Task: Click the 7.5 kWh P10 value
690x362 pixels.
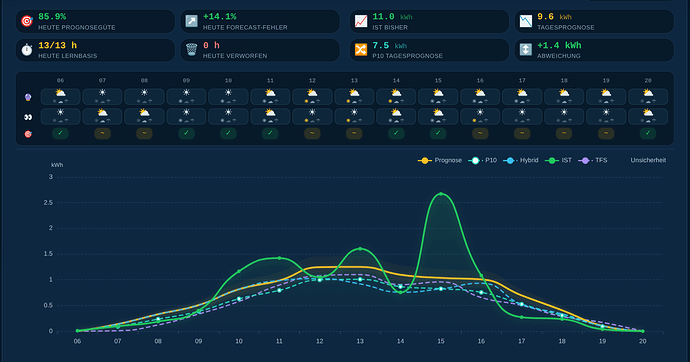Action: 389,45
